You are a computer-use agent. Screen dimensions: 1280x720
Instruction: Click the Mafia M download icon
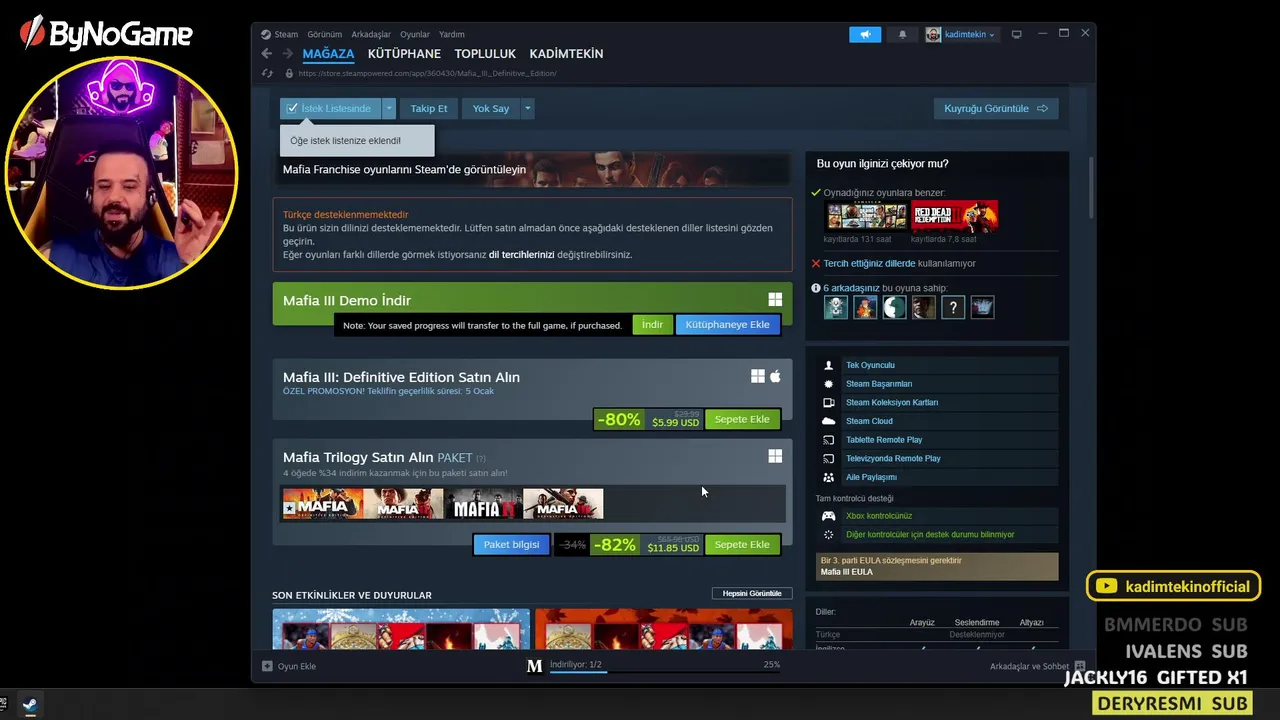[x=535, y=666]
